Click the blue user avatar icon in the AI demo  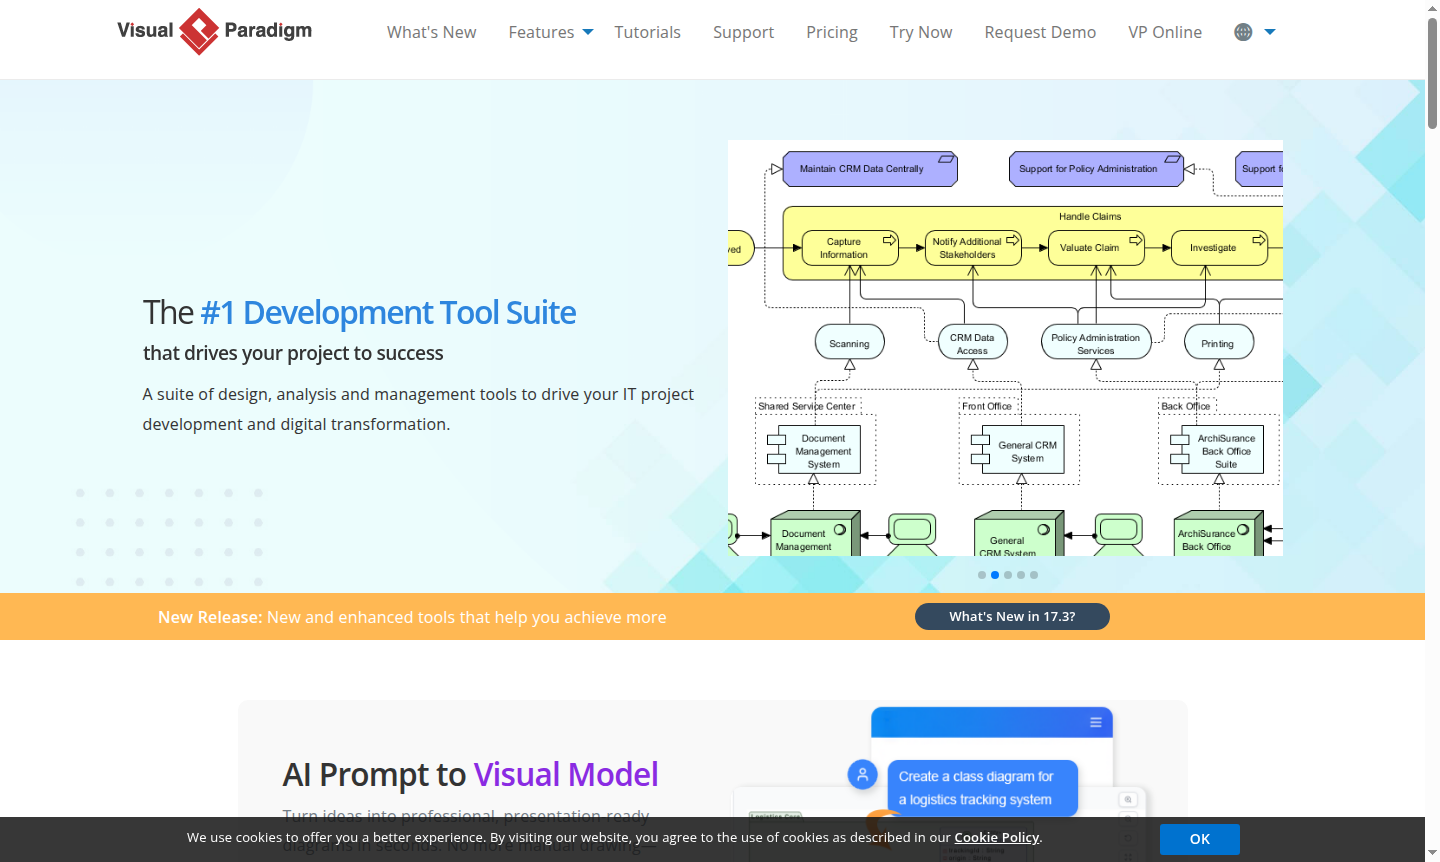coord(862,774)
